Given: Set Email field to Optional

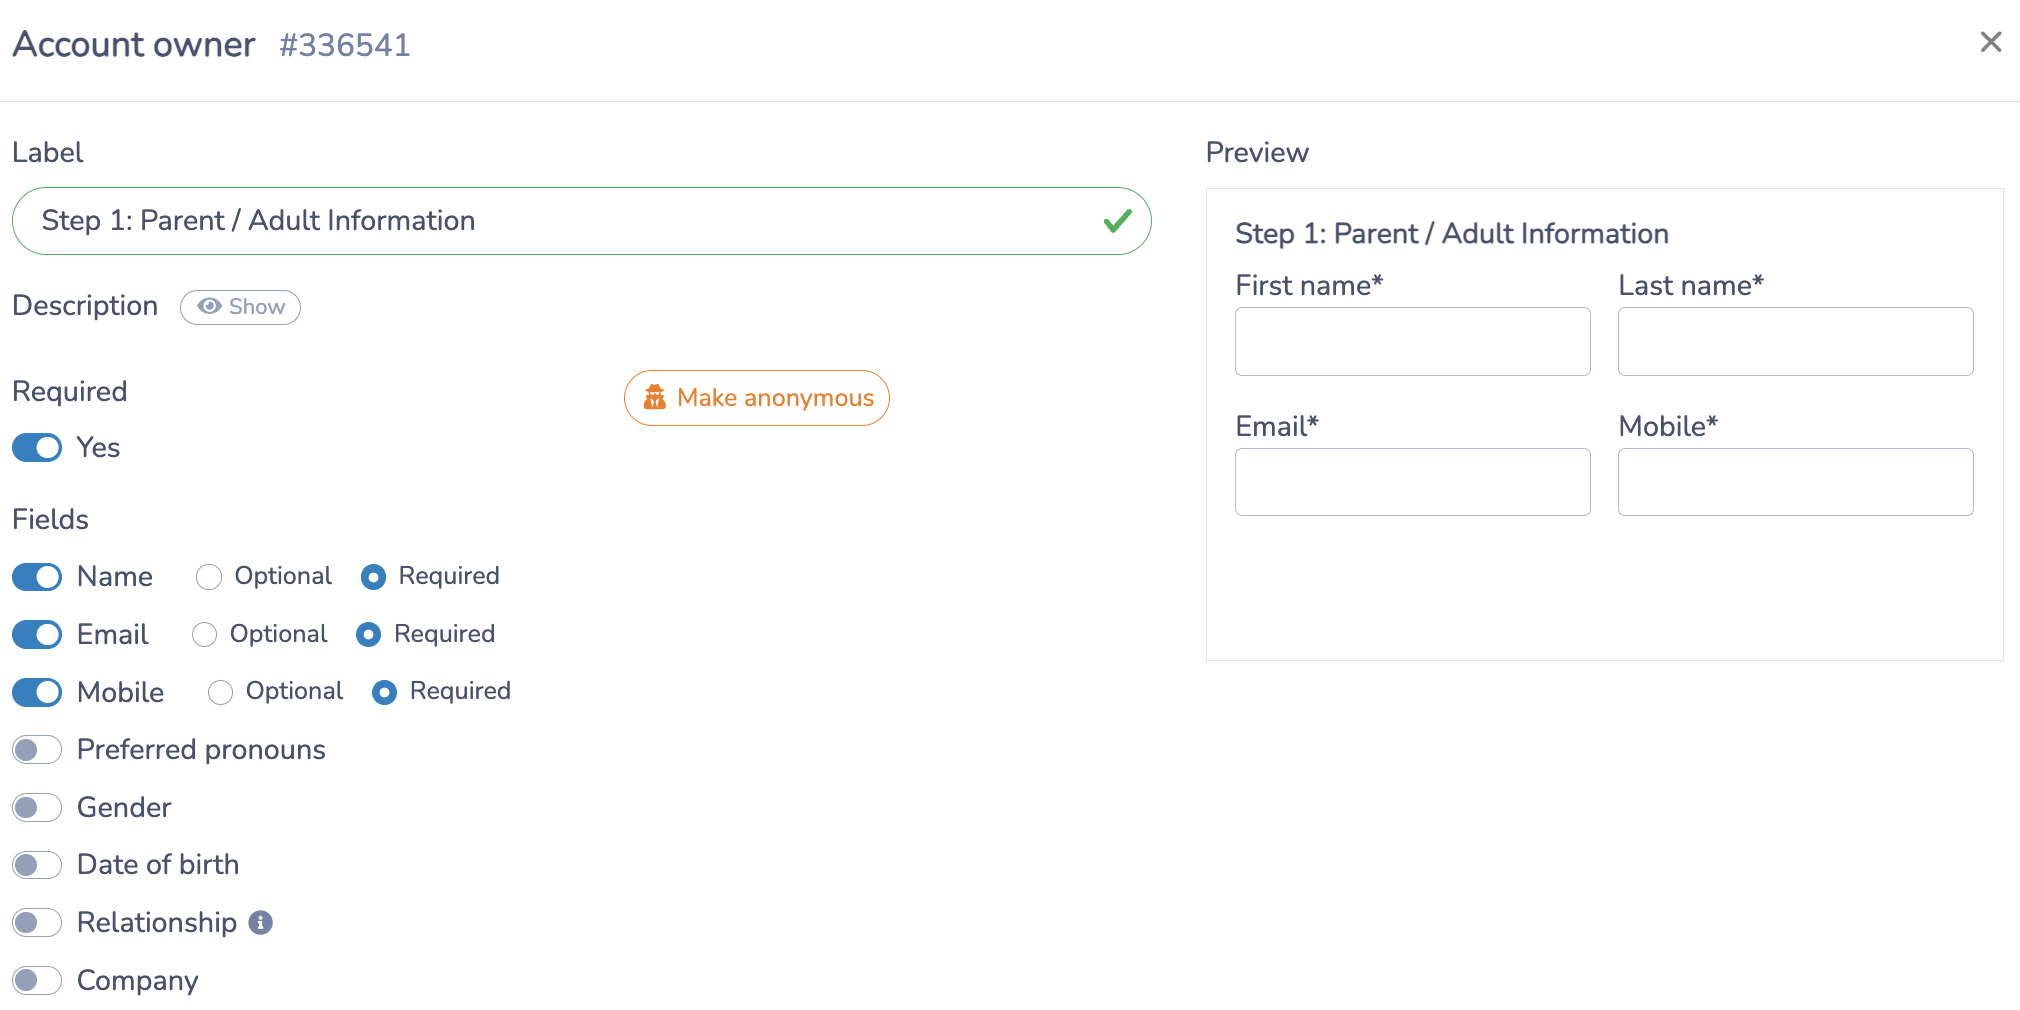Looking at the screenshot, I should (x=204, y=635).
